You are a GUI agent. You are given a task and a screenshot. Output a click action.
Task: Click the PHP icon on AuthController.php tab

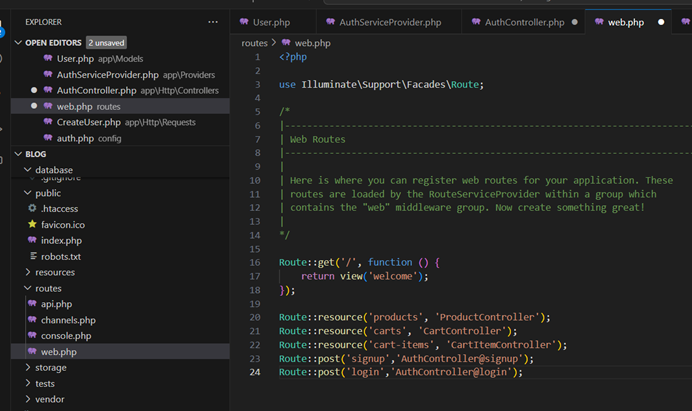click(x=476, y=21)
